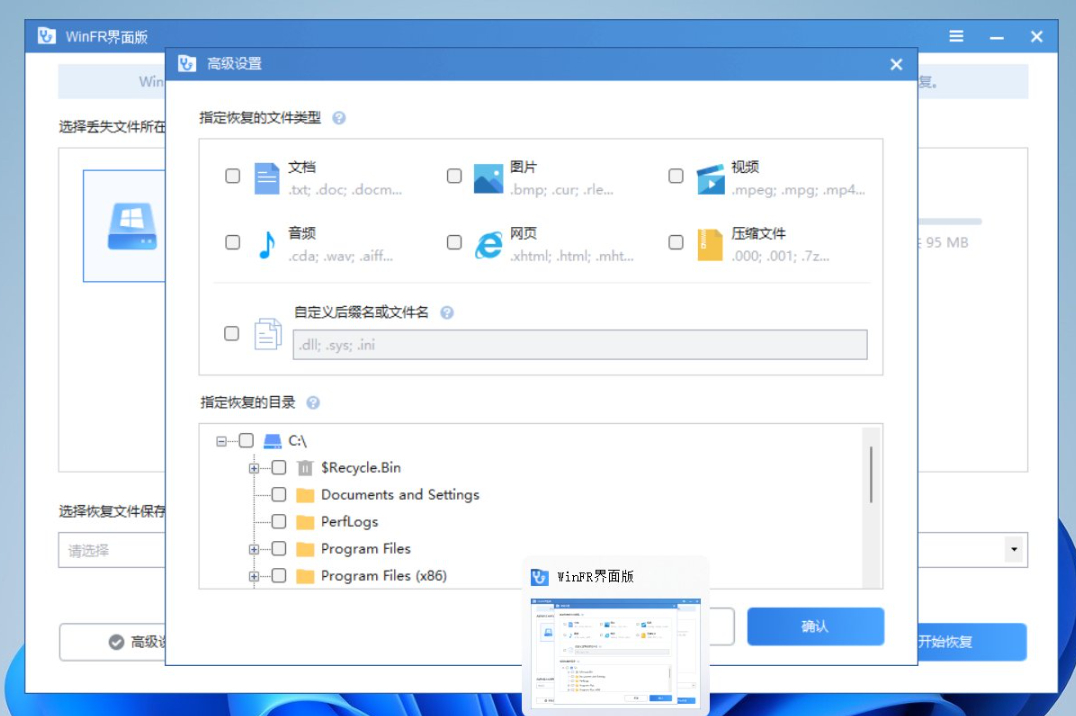This screenshot has width=1076, height=716.
Task: Click the PerfLogs folder icon
Action: point(305,522)
